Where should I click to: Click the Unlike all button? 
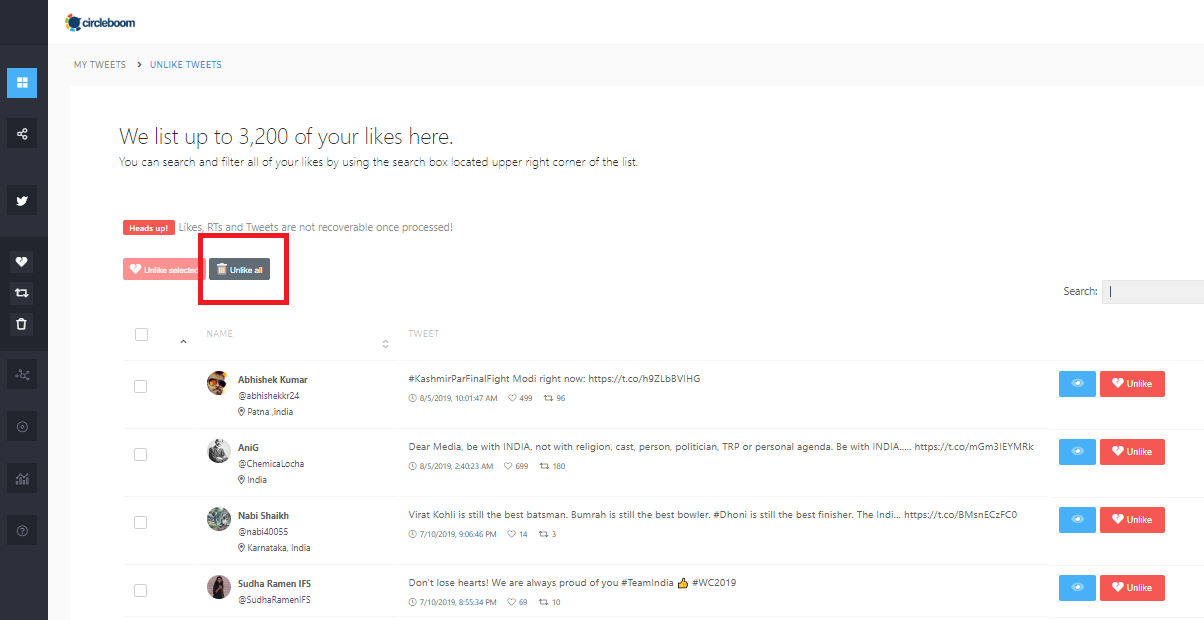pyautogui.click(x=239, y=269)
